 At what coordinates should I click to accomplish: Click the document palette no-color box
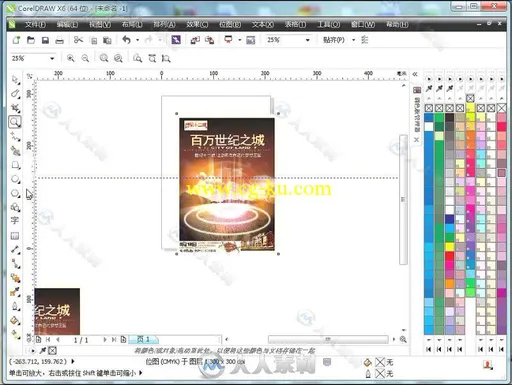pos(52,351)
